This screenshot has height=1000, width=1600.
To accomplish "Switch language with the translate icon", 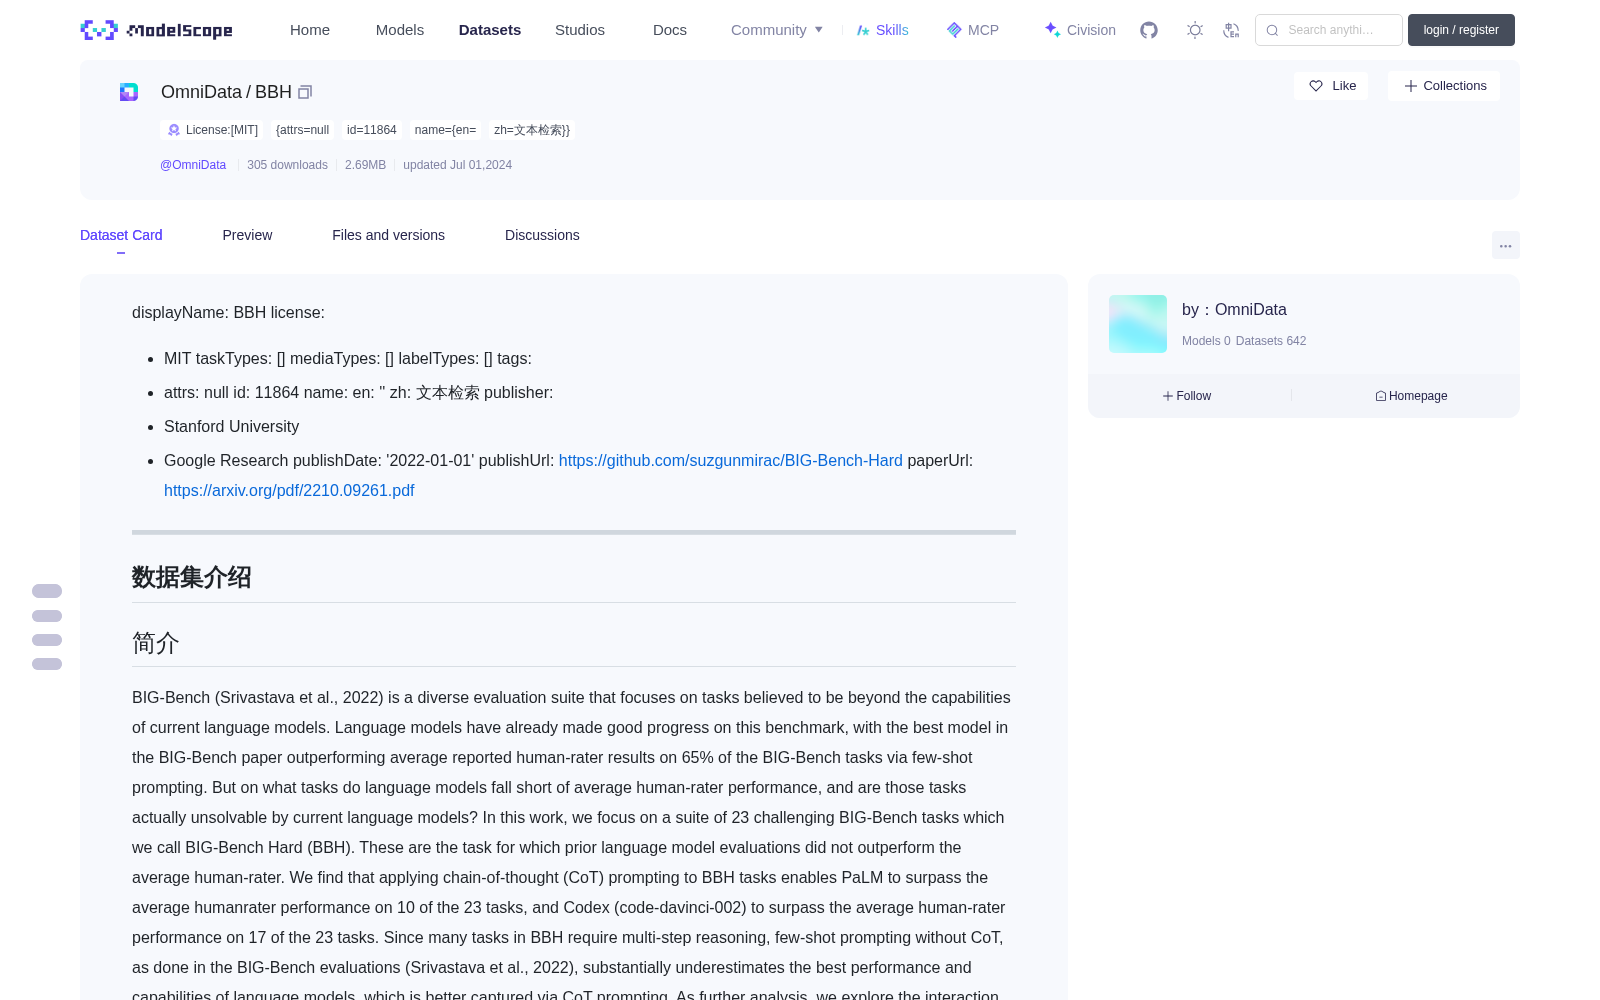I will click(x=1232, y=30).
